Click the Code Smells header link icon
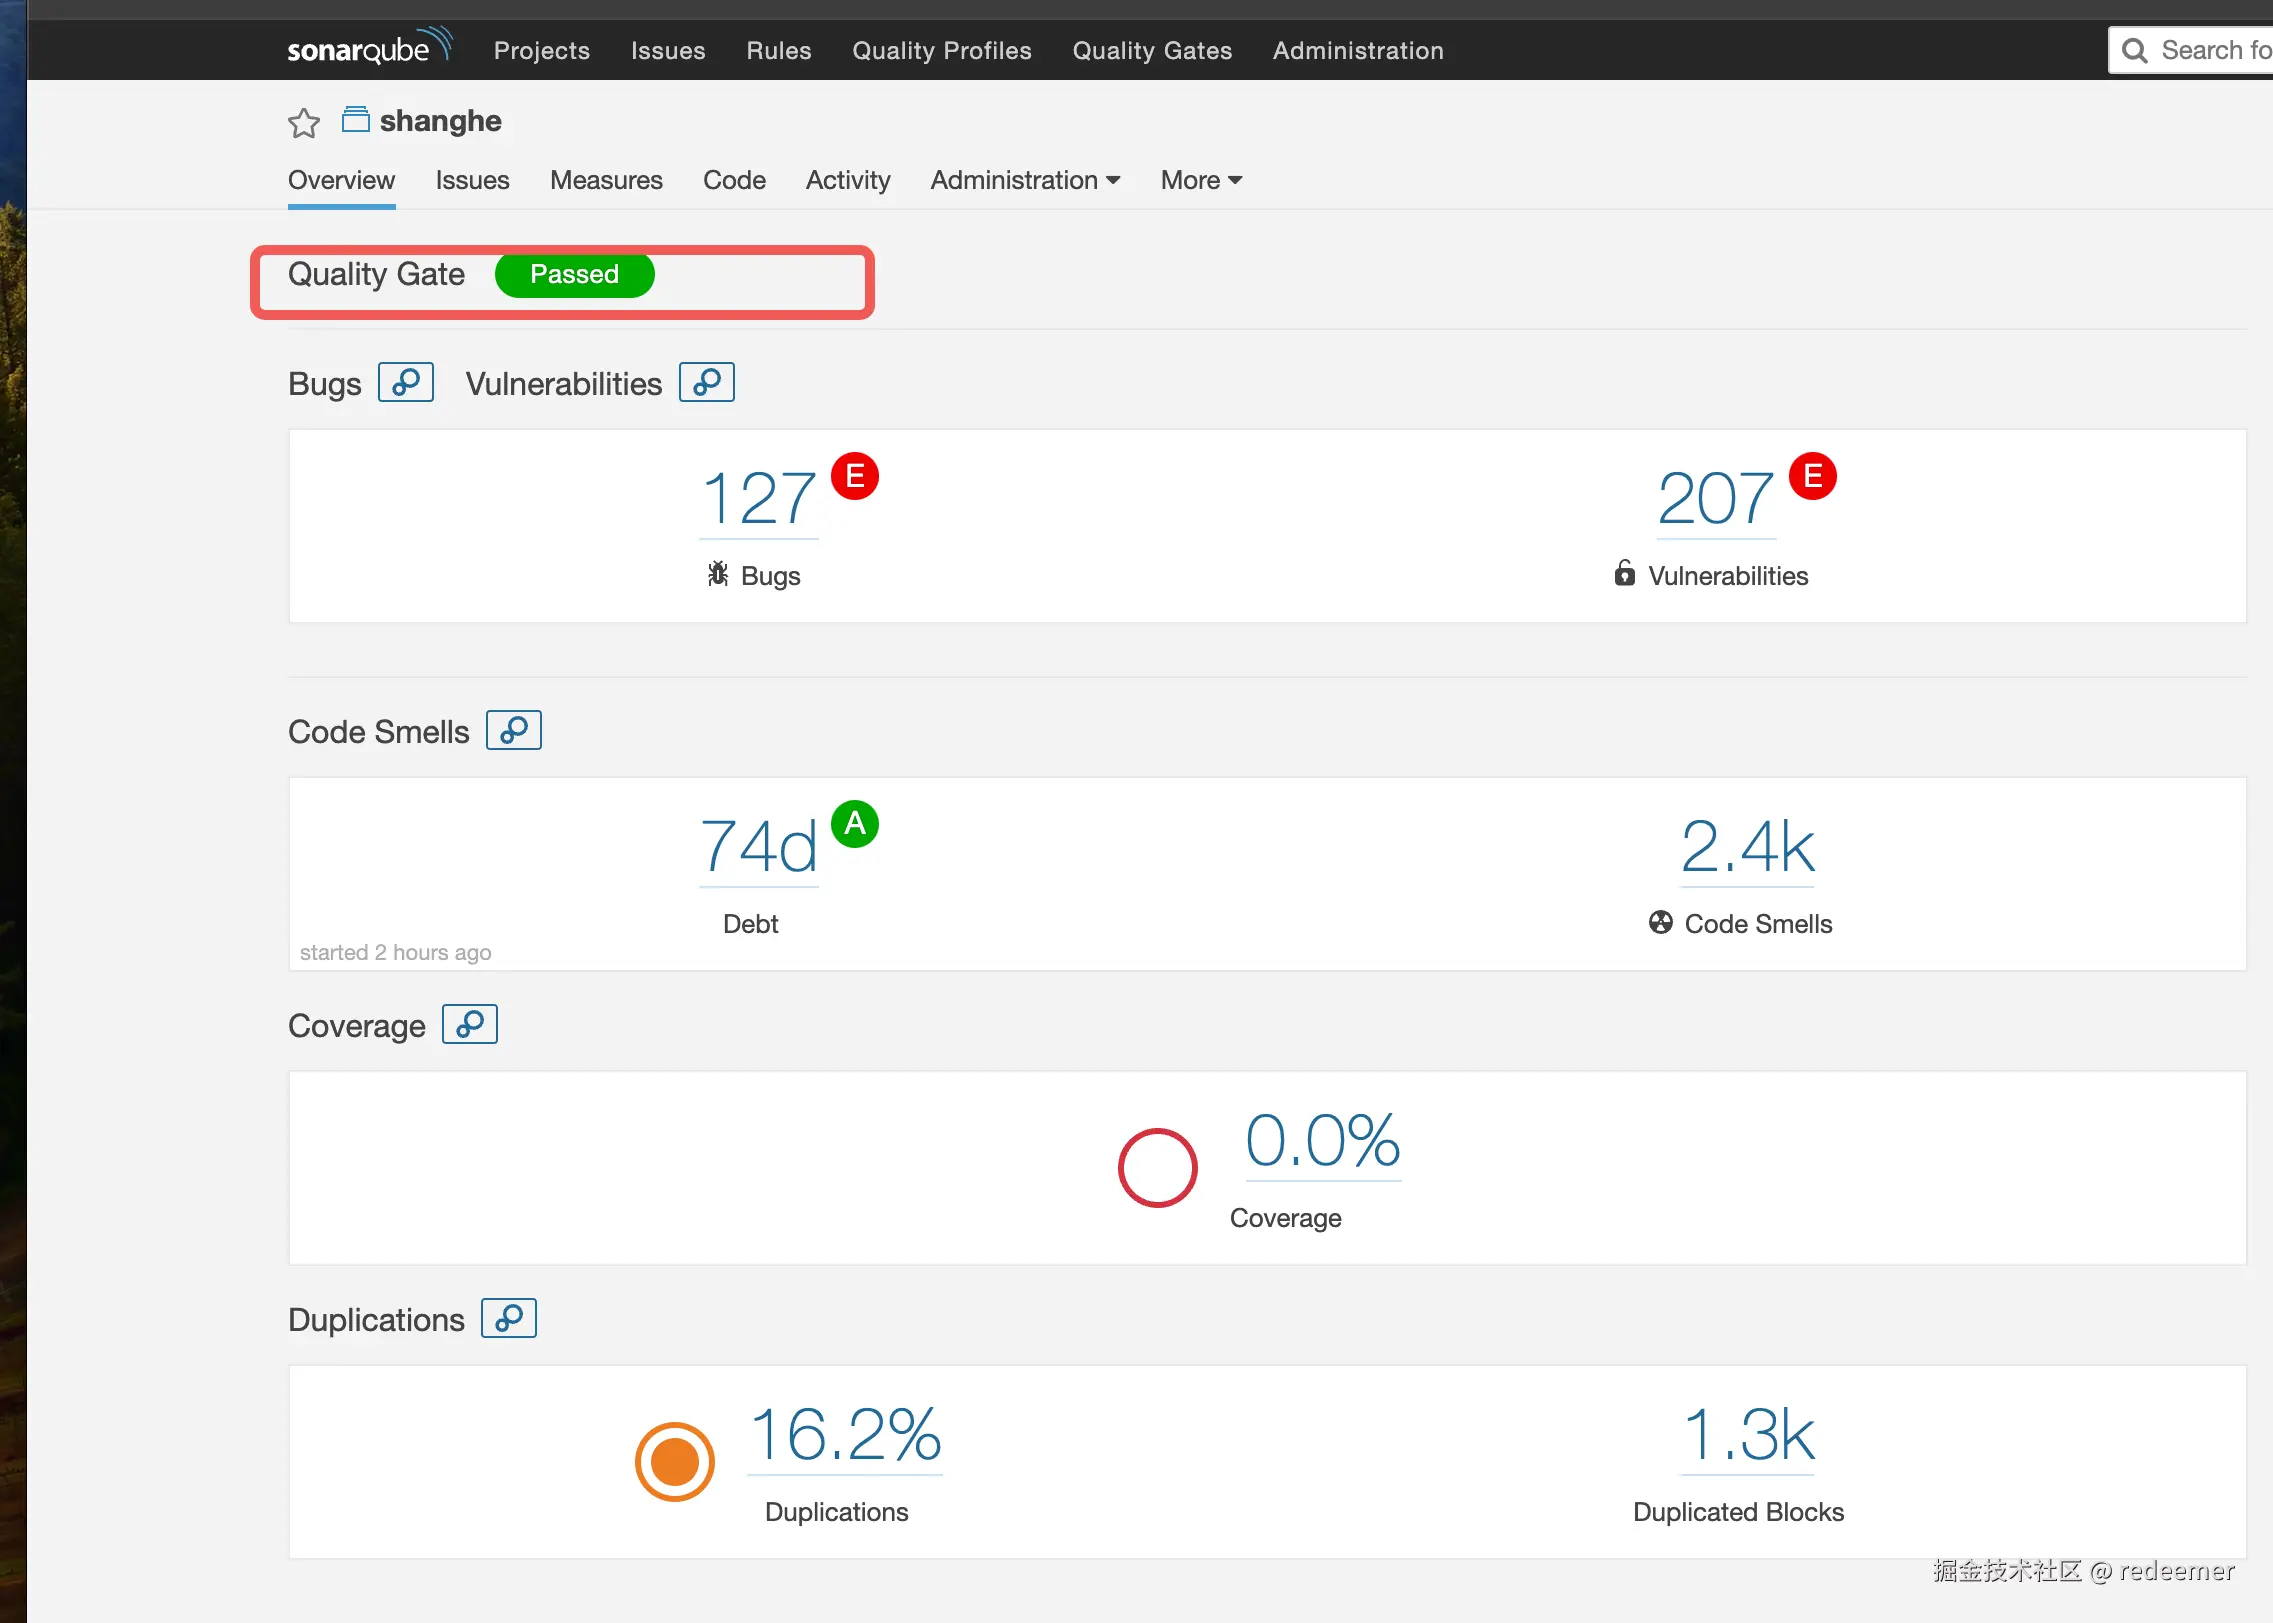This screenshot has width=2273, height=1623. coord(513,730)
